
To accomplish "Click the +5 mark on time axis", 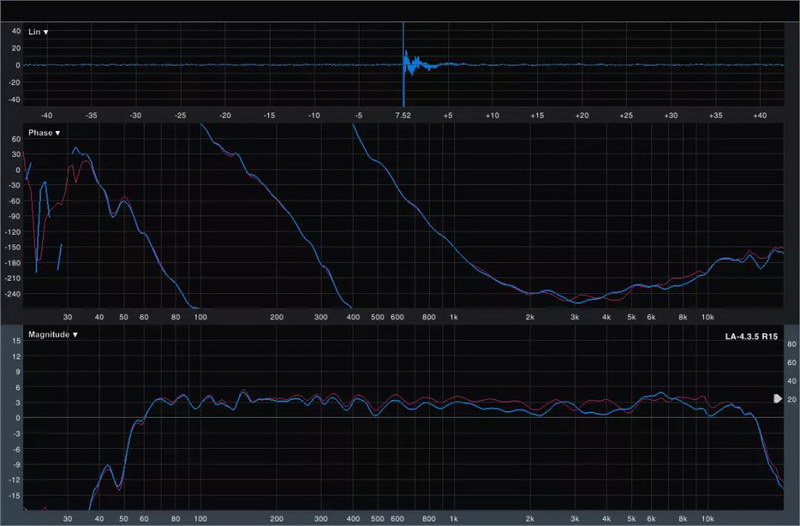I will click(x=448, y=116).
